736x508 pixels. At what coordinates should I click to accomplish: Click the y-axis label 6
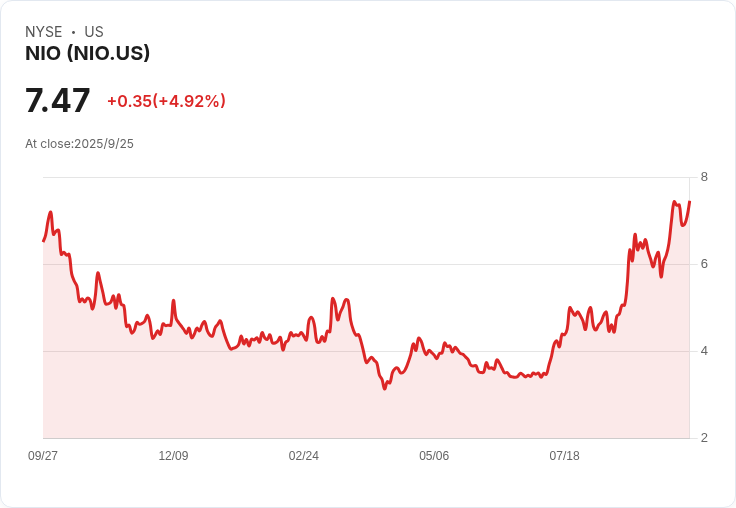[x=704, y=264]
